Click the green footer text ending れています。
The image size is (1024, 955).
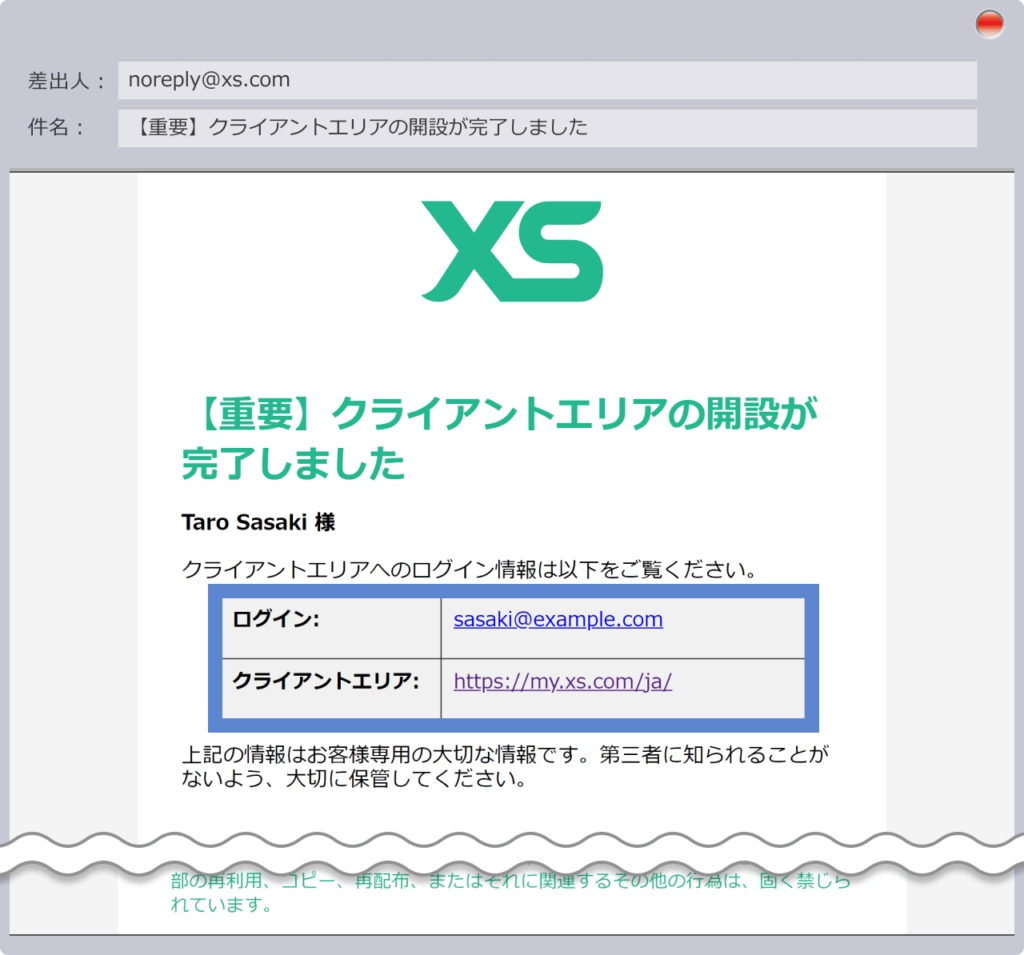tap(511, 893)
